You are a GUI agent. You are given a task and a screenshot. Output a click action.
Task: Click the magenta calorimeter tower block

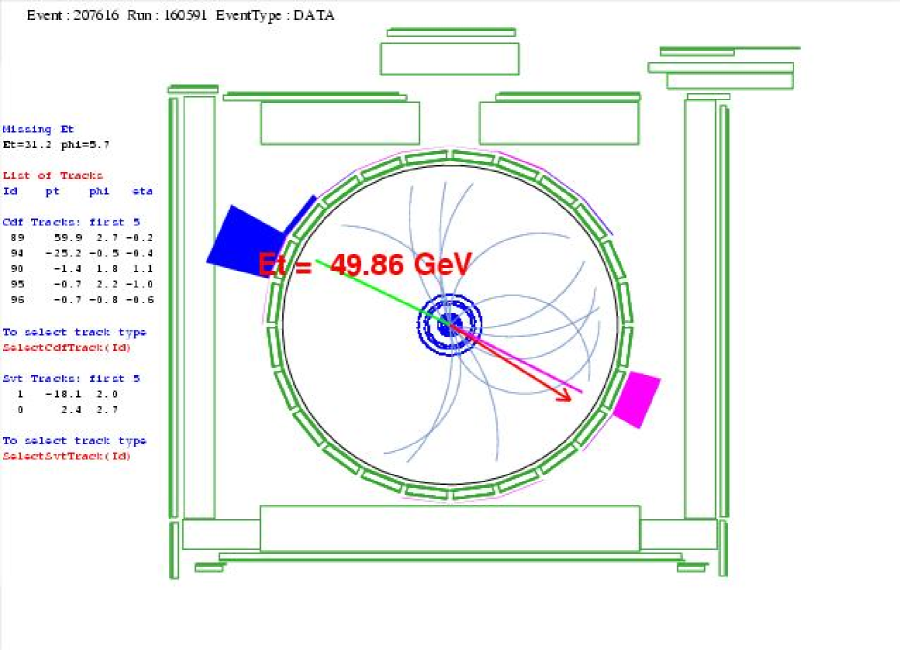pos(636,398)
